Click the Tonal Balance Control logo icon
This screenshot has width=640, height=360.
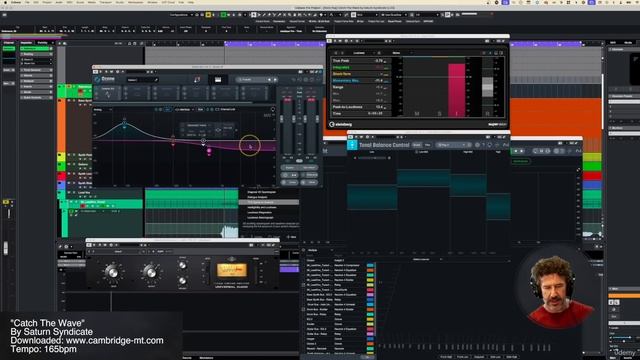(352, 145)
